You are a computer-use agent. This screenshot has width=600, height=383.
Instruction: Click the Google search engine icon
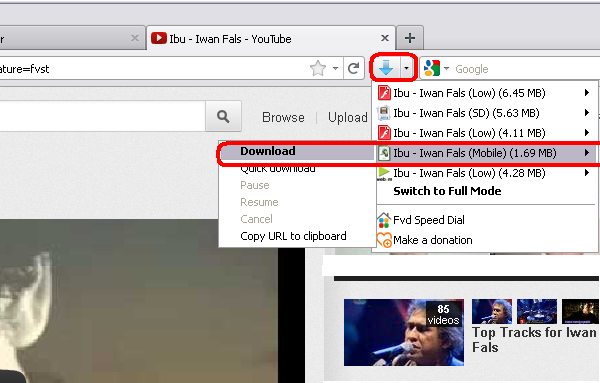coord(432,68)
